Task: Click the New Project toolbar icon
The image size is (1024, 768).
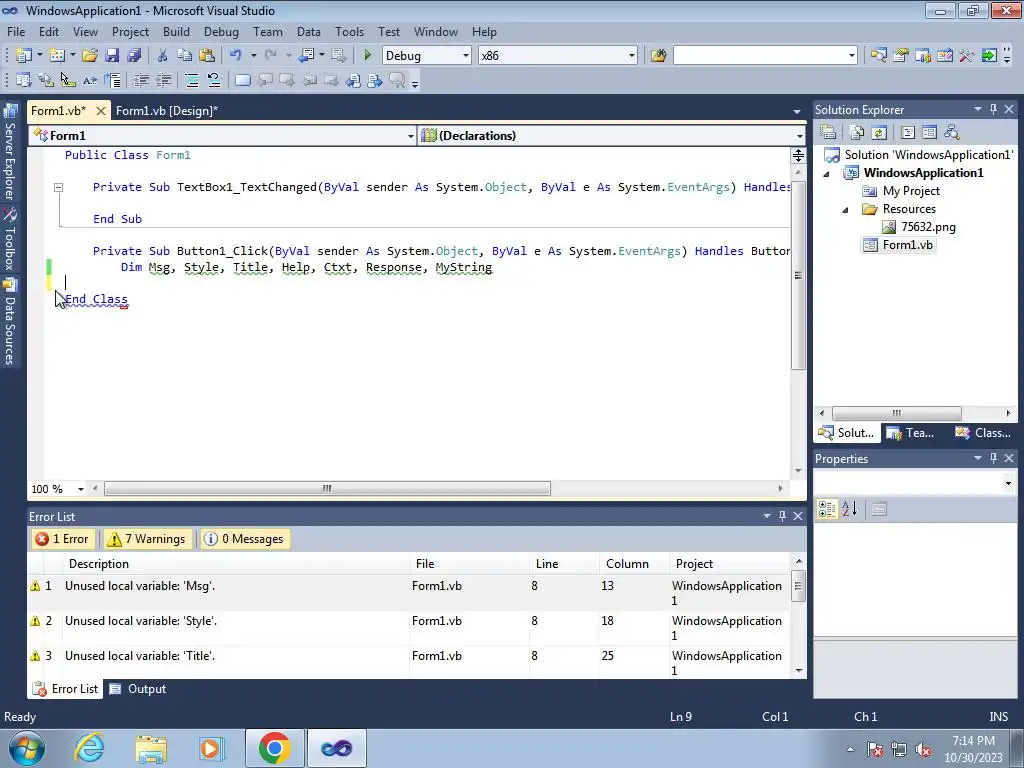Action: [24, 56]
